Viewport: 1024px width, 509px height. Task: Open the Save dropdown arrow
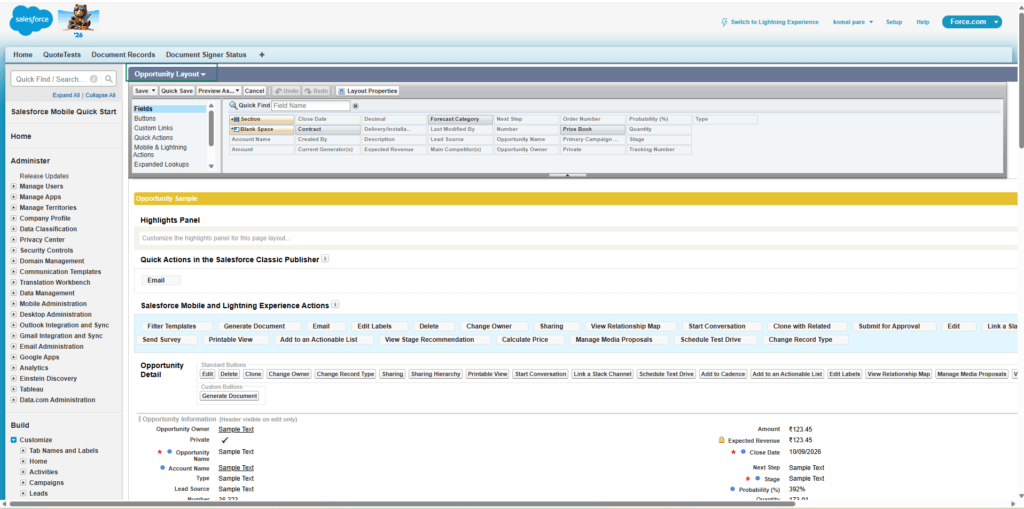click(154, 91)
